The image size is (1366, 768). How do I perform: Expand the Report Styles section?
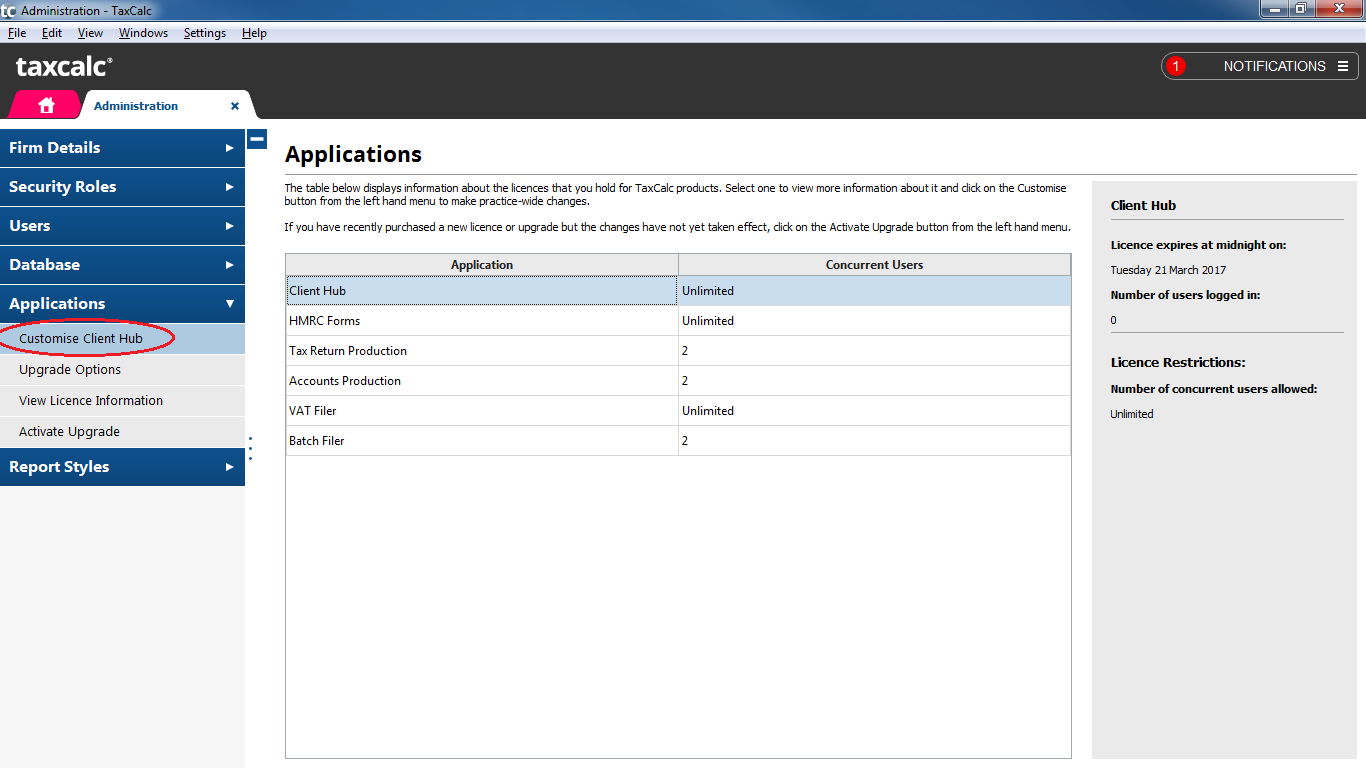point(122,467)
